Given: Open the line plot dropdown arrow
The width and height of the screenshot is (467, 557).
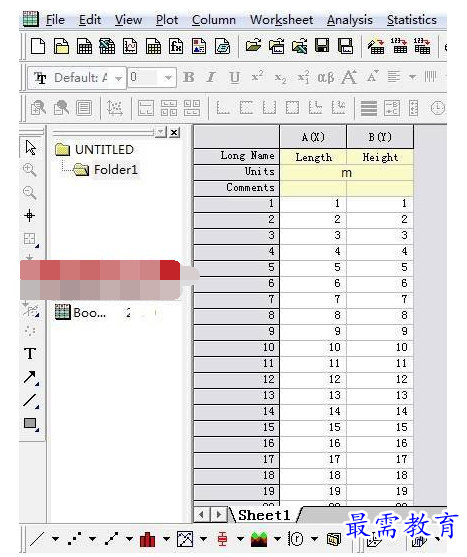Looking at the screenshot, I should tap(55, 539).
